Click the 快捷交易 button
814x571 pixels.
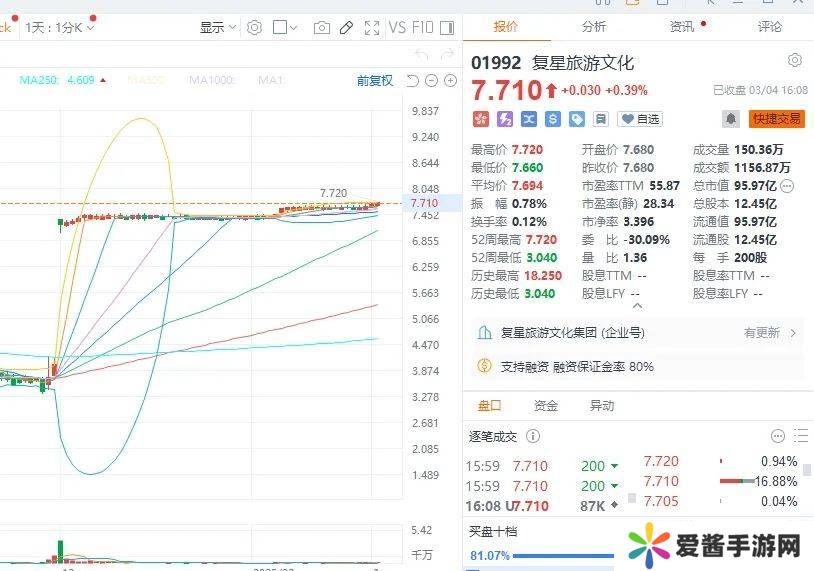click(x=776, y=119)
